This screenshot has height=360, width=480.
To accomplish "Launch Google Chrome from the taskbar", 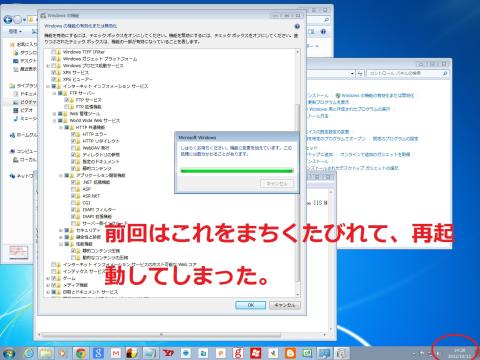I will 81,353.
